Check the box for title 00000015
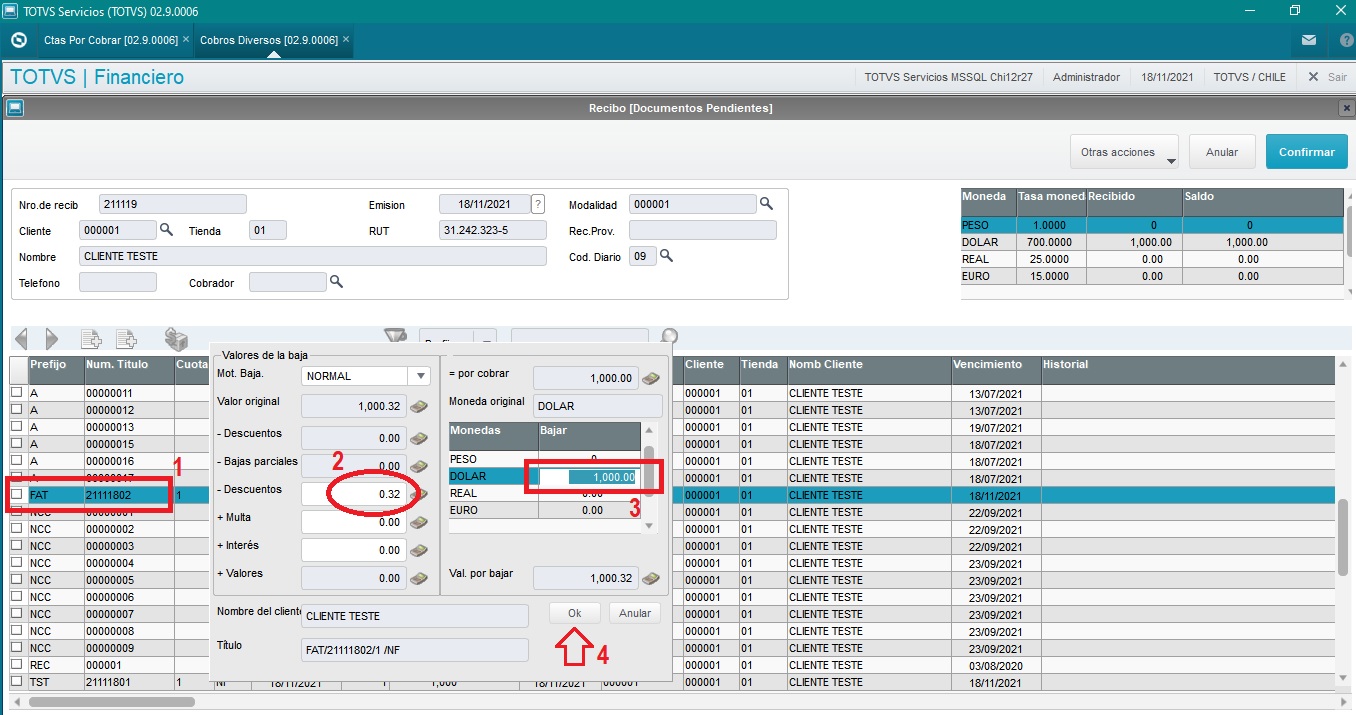 coord(16,444)
